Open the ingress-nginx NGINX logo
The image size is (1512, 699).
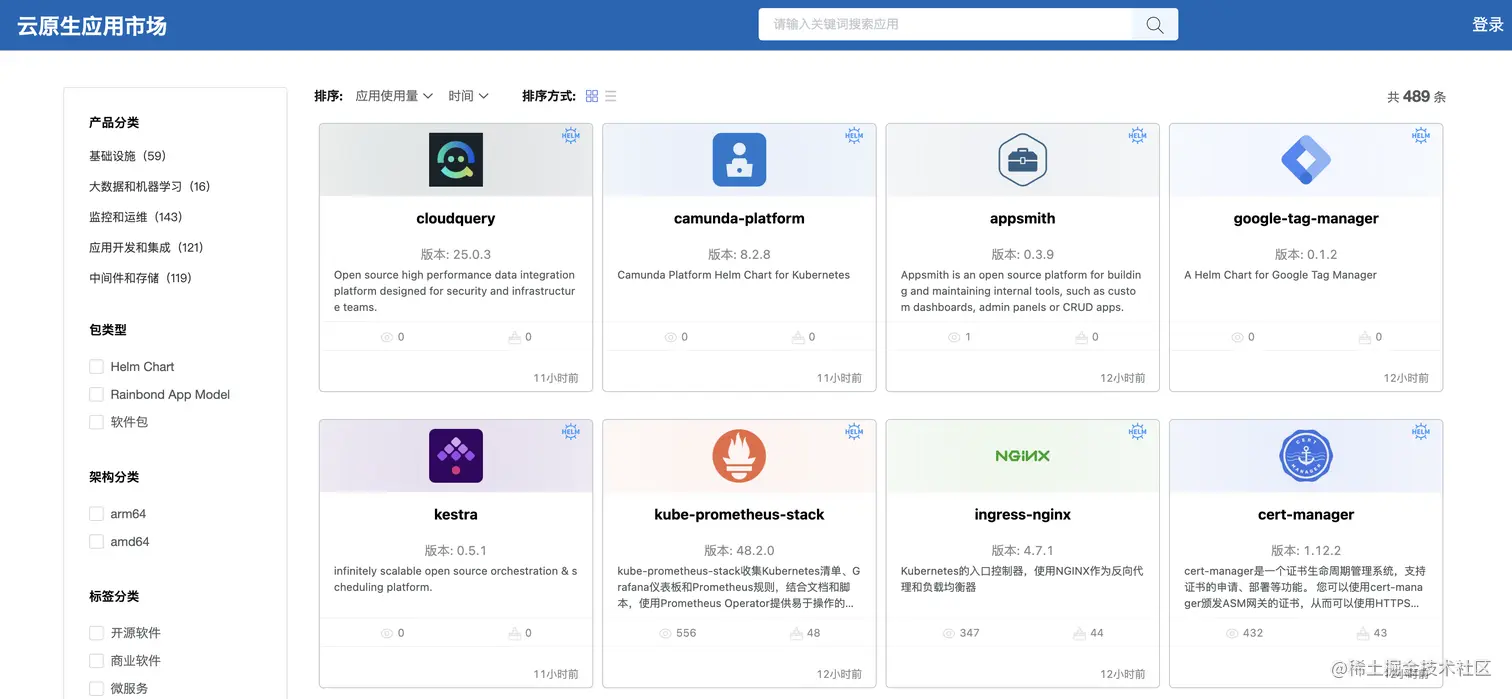pos(1022,456)
